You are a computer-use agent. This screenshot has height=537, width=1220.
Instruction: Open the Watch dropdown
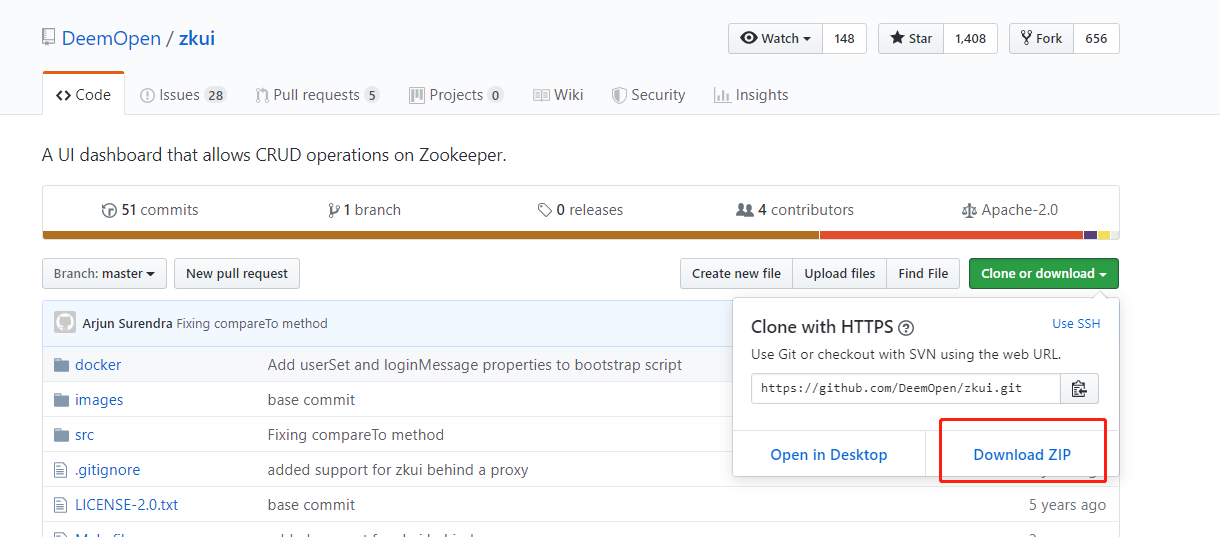(x=775, y=39)
